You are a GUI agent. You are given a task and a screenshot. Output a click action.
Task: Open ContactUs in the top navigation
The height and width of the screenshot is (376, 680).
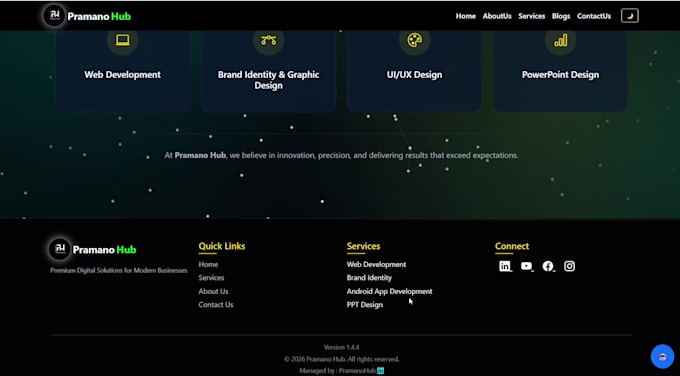tap(594, 16)
